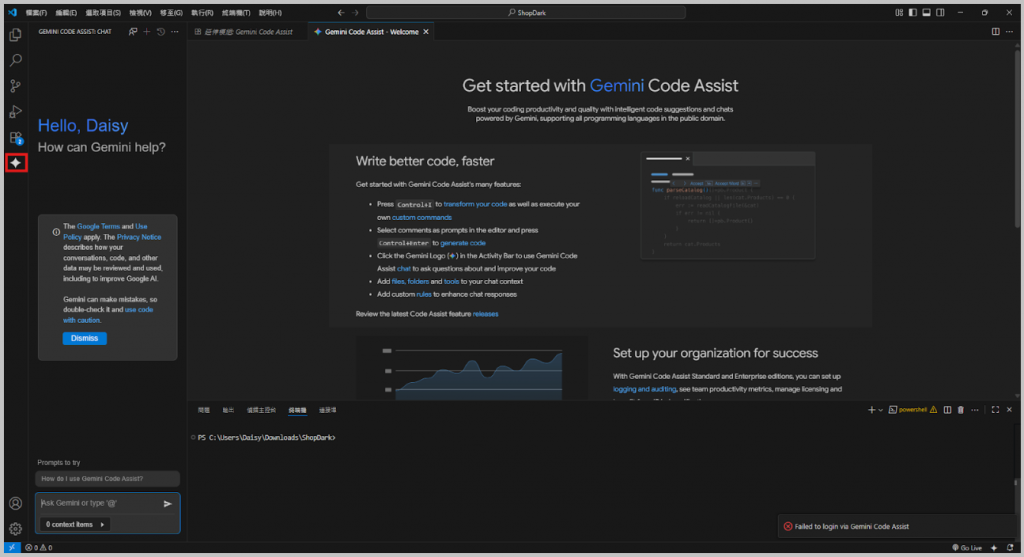Open the 'custom commands' link
This screenshot has height=557, width=1024.
click(421, 217)
